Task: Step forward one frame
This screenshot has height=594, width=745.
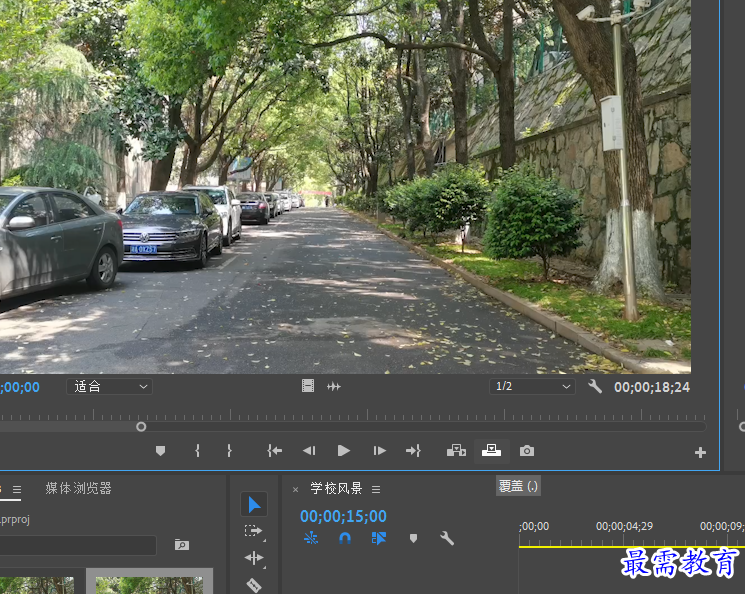Action: (379, 450)
